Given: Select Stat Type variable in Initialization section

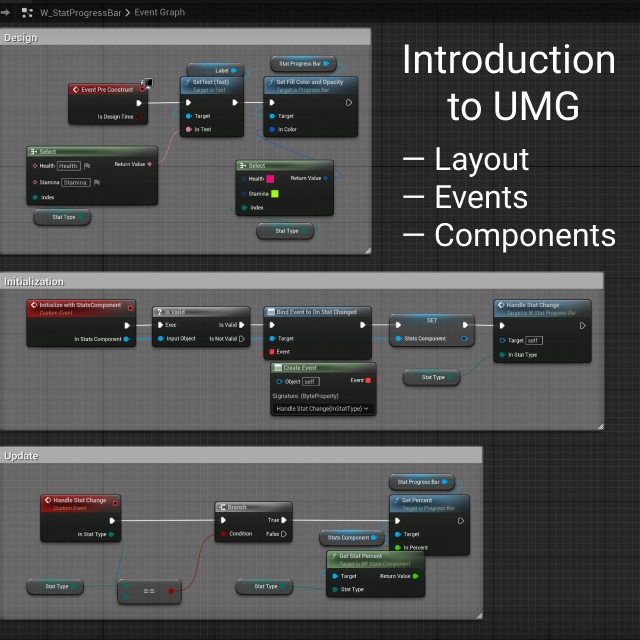Looking at the screenshot, I should tap(431, 377).
